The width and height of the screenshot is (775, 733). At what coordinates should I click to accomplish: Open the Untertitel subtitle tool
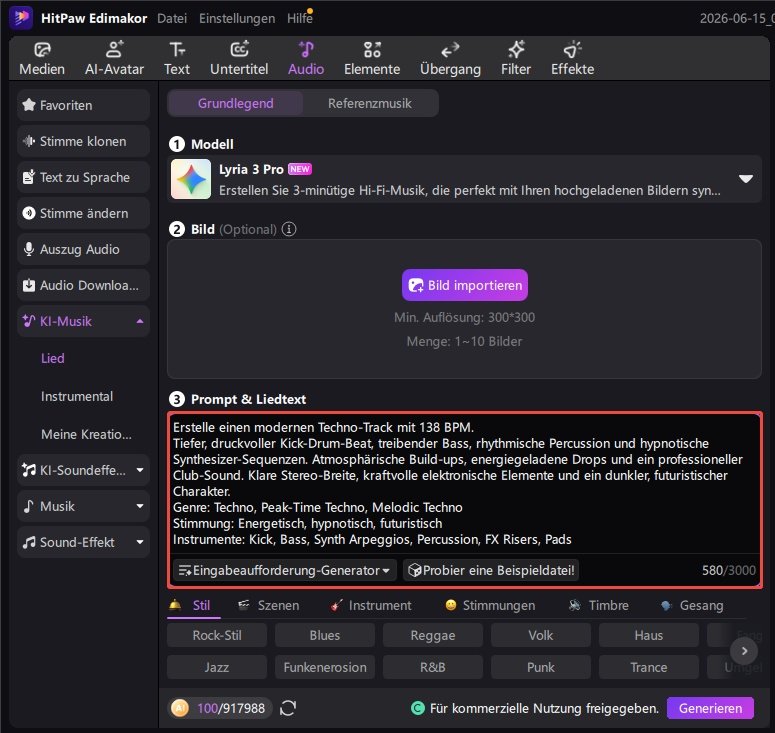(239, 58)
